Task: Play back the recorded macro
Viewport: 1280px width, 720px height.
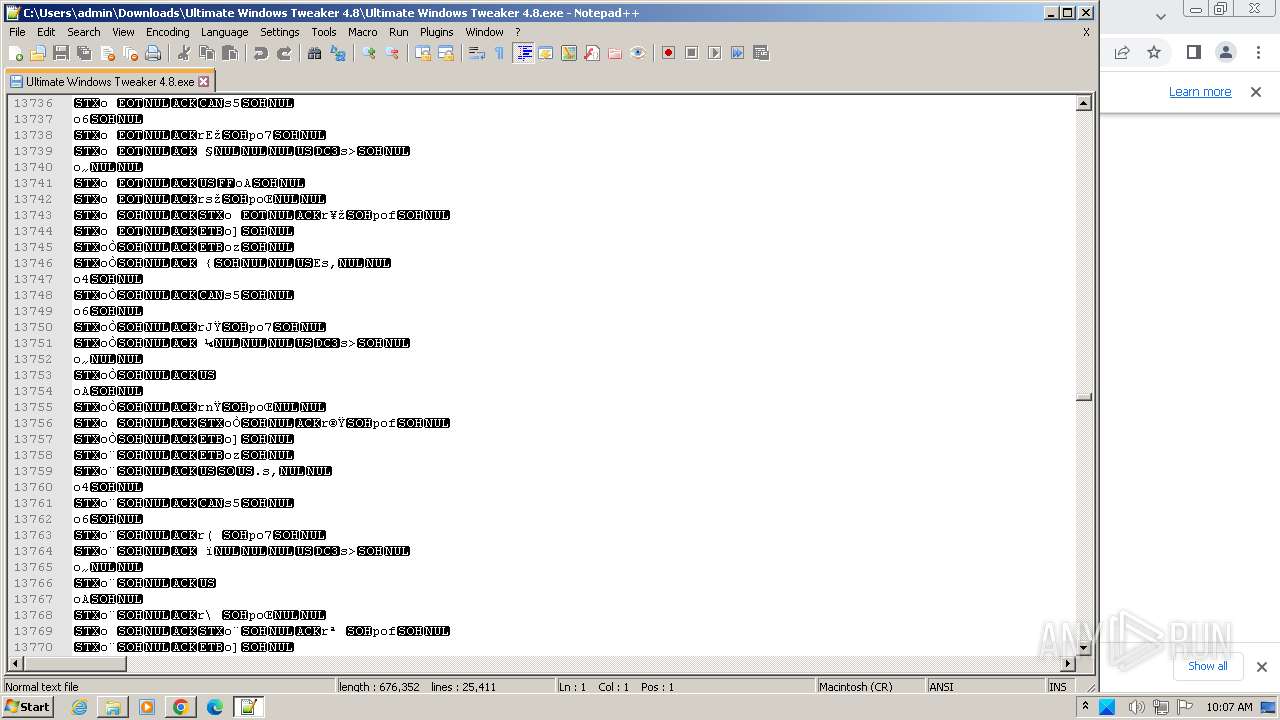Action: coord(714,53)
